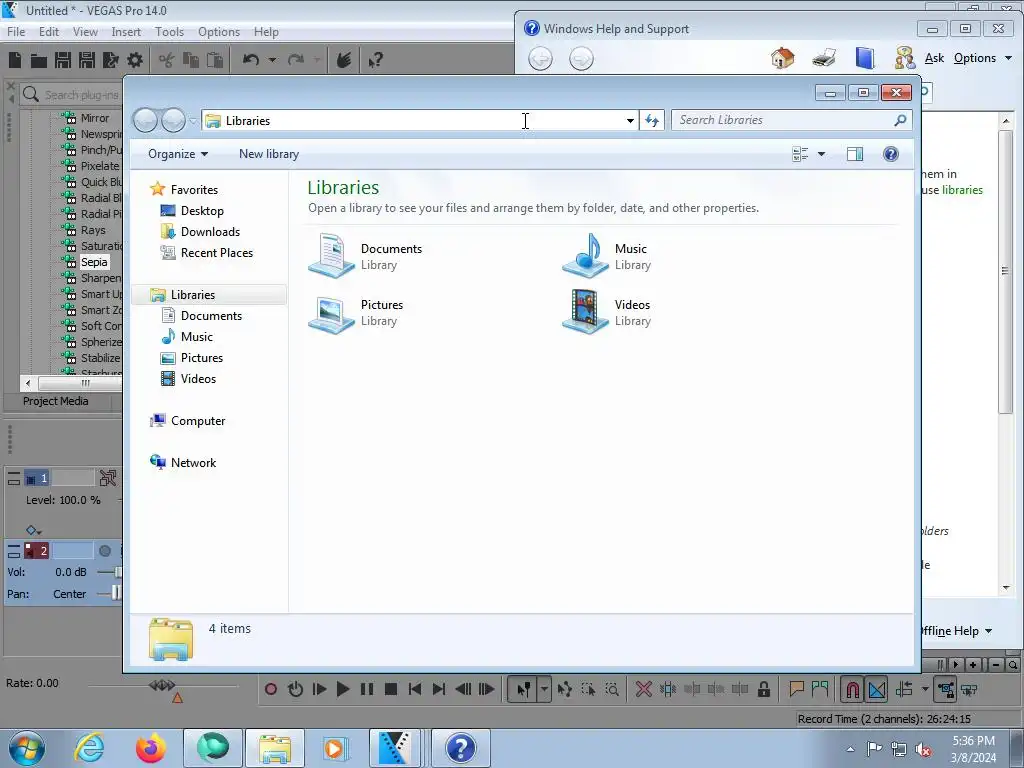Open the Insert menu in VEGAS

126,31
